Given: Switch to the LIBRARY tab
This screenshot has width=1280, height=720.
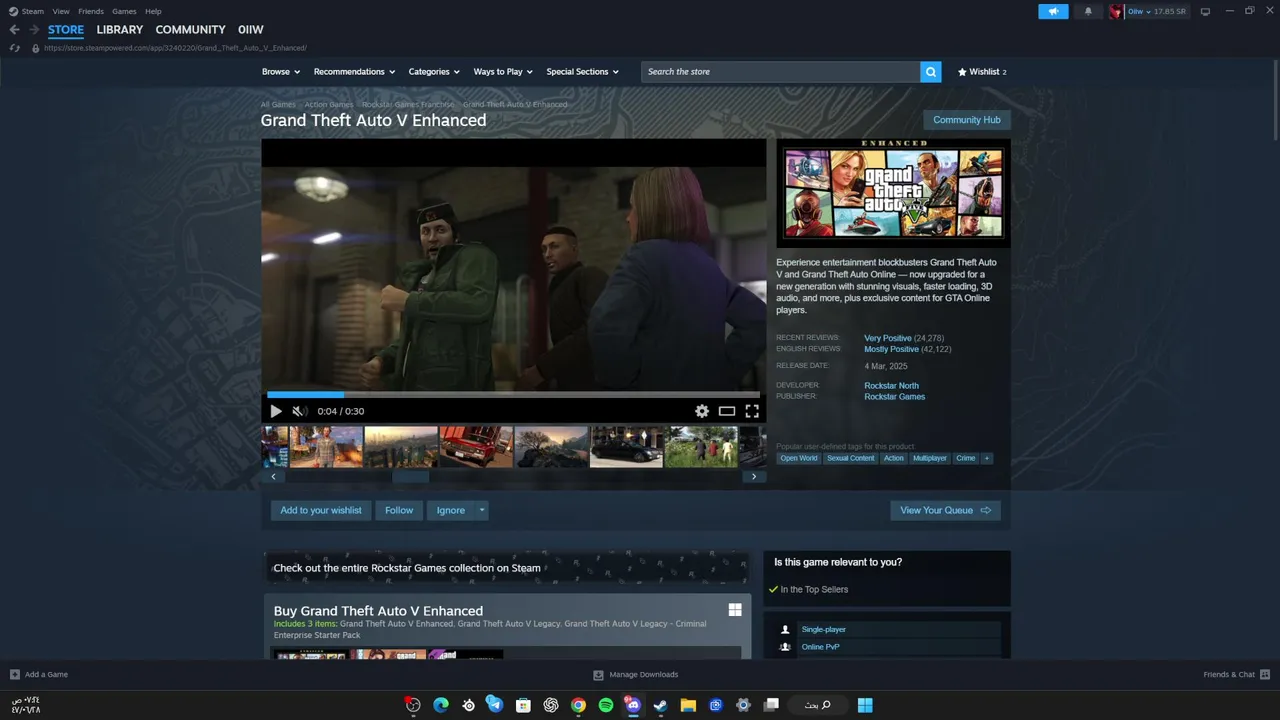Looking at the screenshot, I should tap(119, 30).
